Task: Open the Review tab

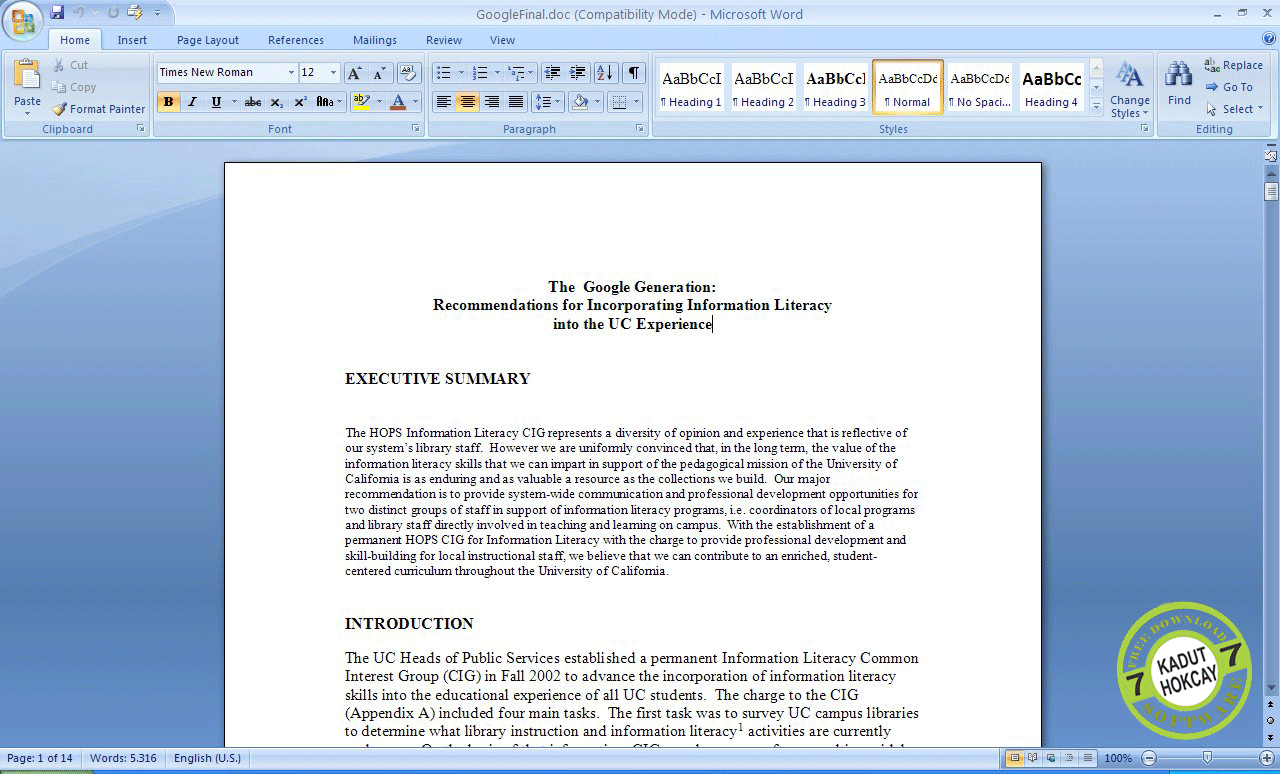Action: (444, 40)
